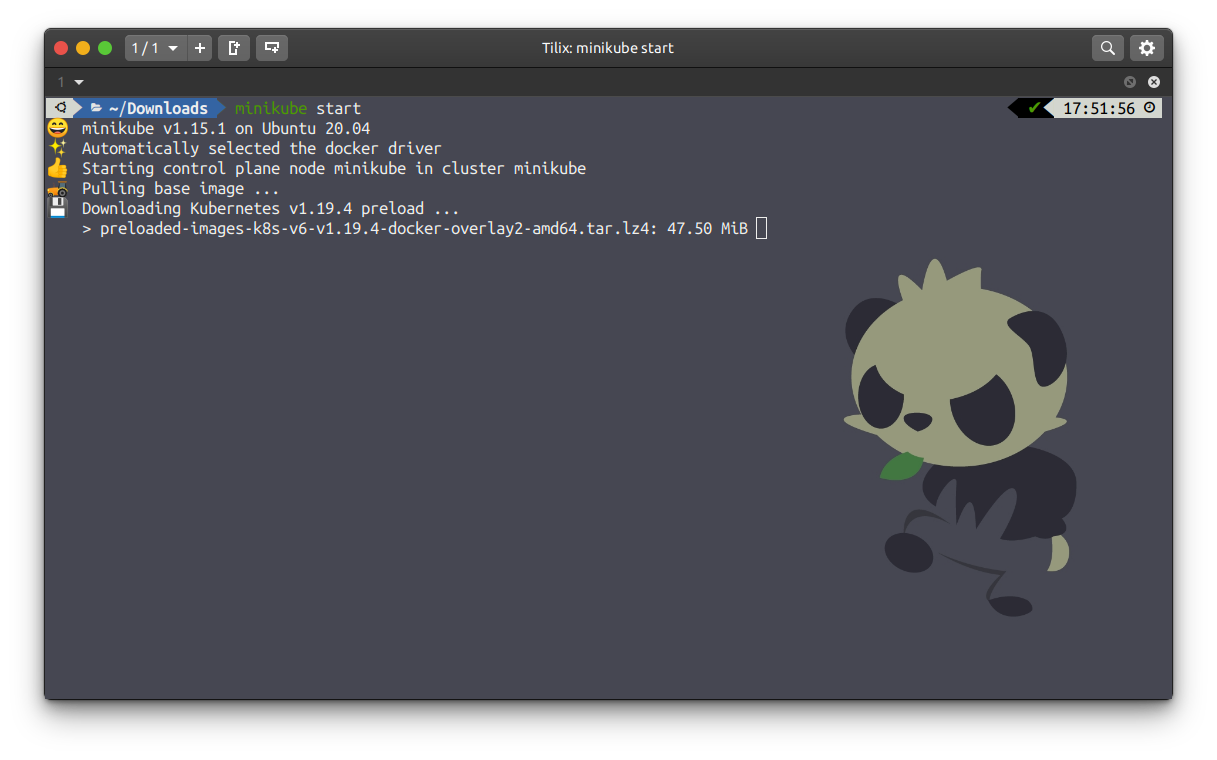Click the '47.50 MiB' download progress value
Viewport: 1217px width, 760px height.
click(706, 229)
